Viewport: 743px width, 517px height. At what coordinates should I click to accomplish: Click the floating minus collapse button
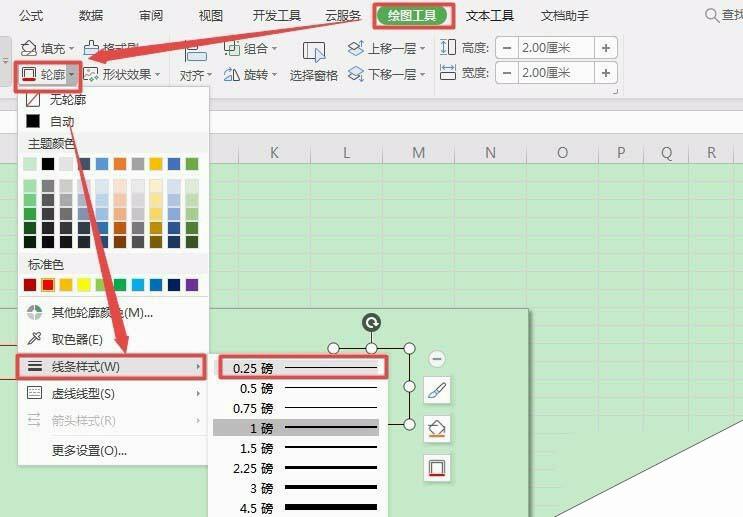437,359
